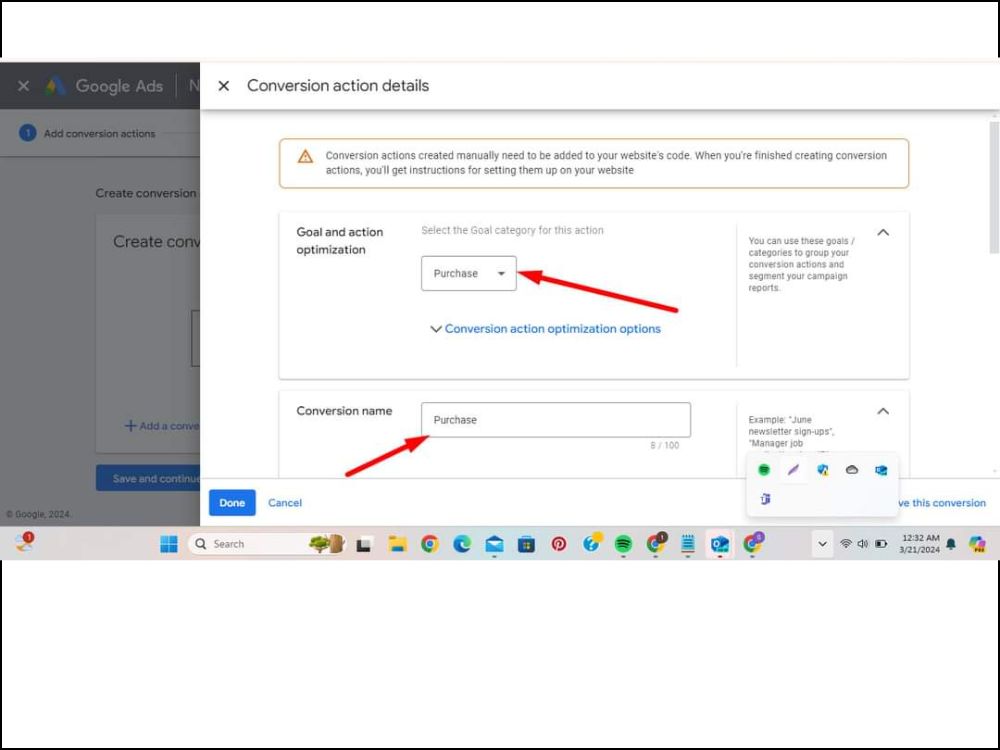The image size is (1000, 750).
Task: Click the Save and continue button behind
Action: [x=148, y=478]
